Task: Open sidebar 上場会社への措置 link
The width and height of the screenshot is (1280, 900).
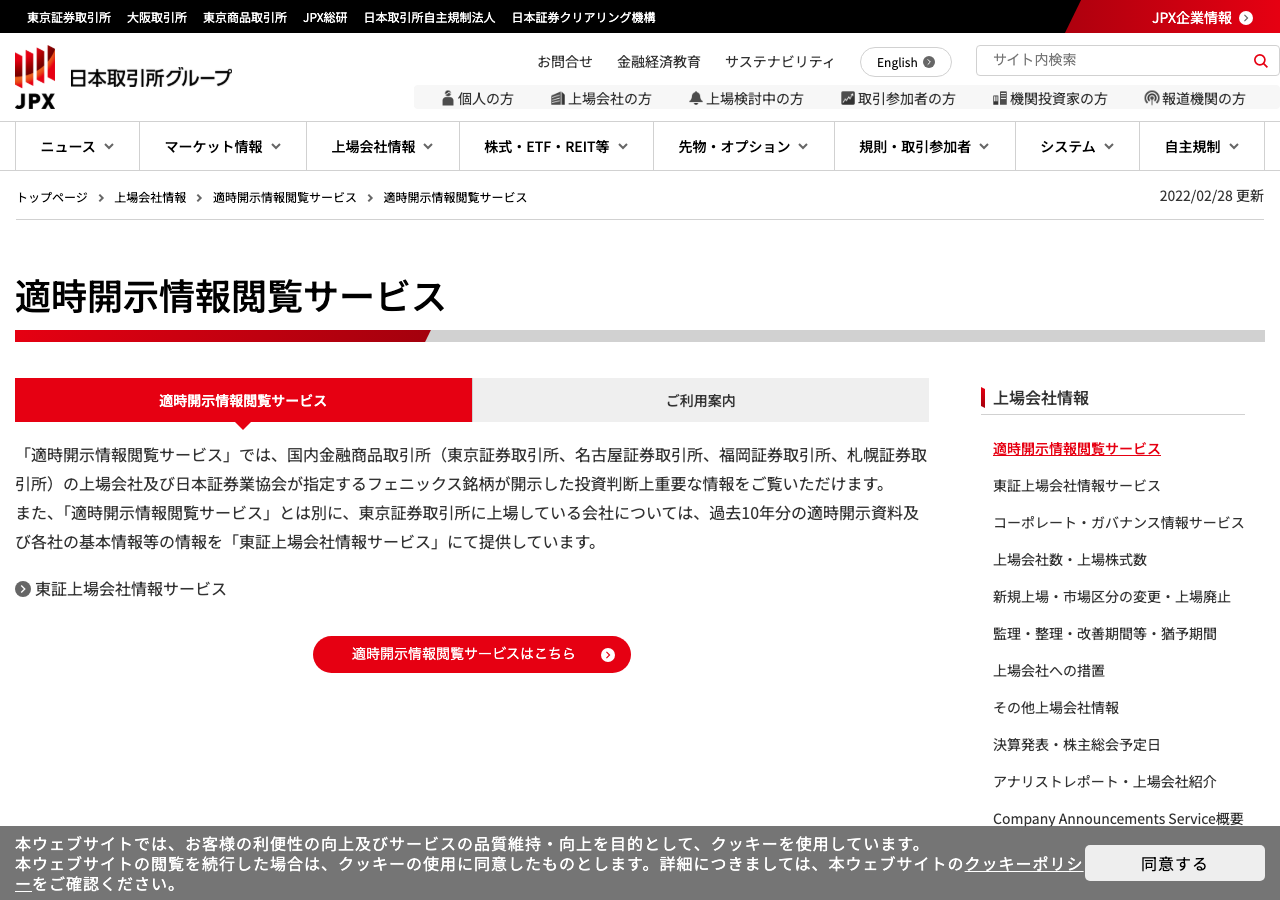Action: tap(1049, 670)
